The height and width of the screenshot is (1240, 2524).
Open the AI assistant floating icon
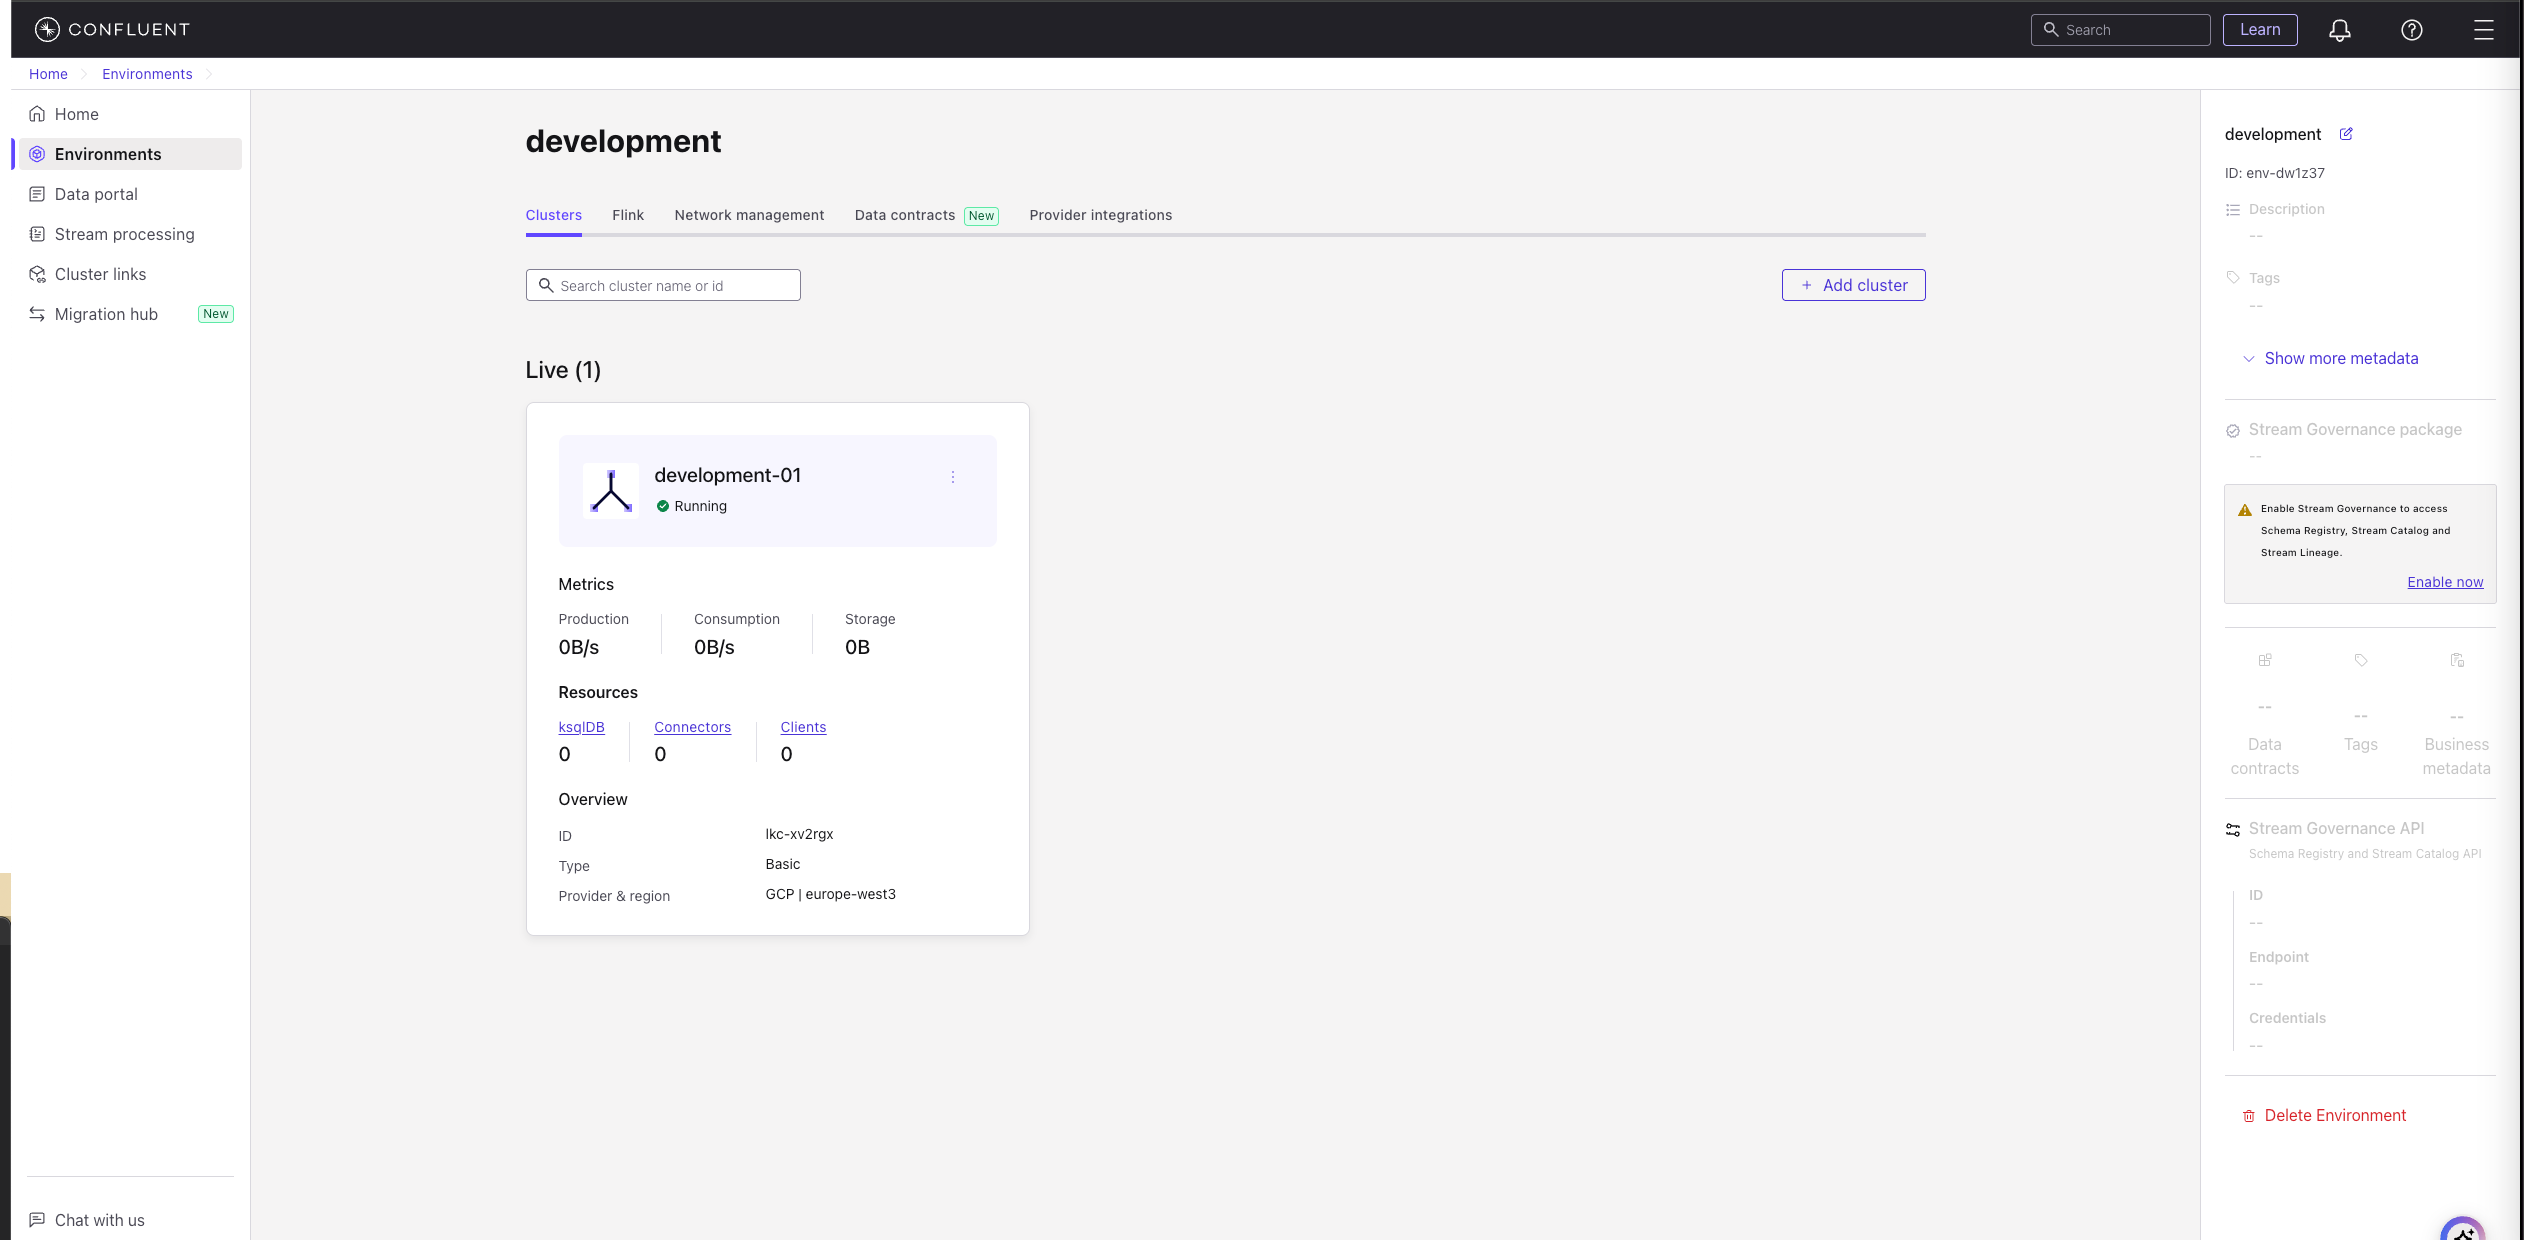[2462, 1229]
